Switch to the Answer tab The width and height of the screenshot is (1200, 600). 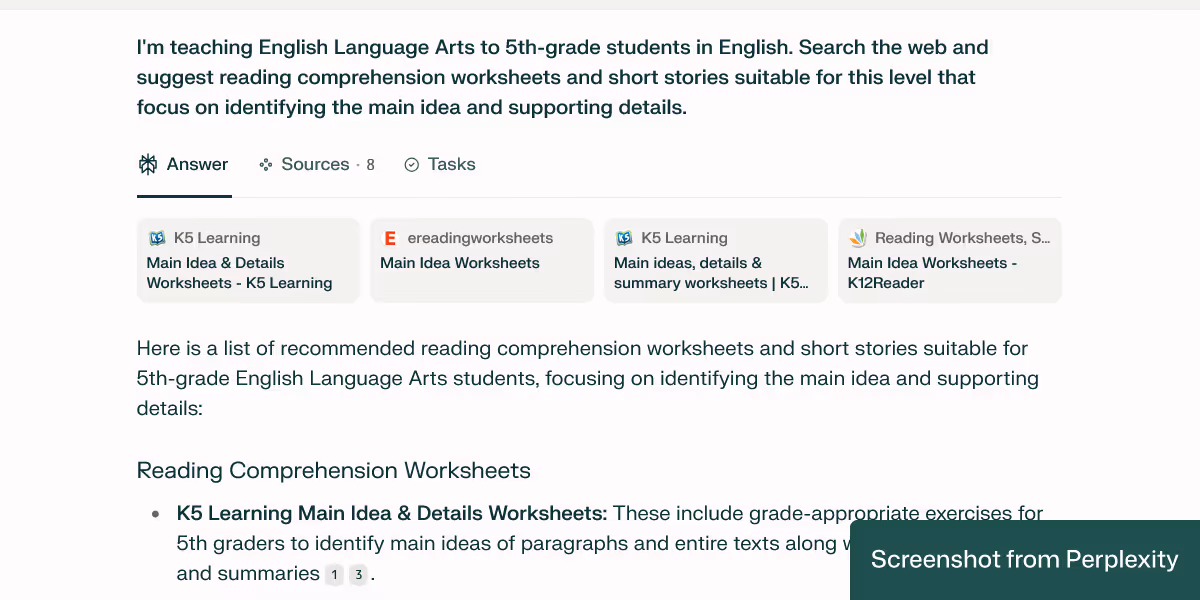pyautogui.click(x=184, y=165)
